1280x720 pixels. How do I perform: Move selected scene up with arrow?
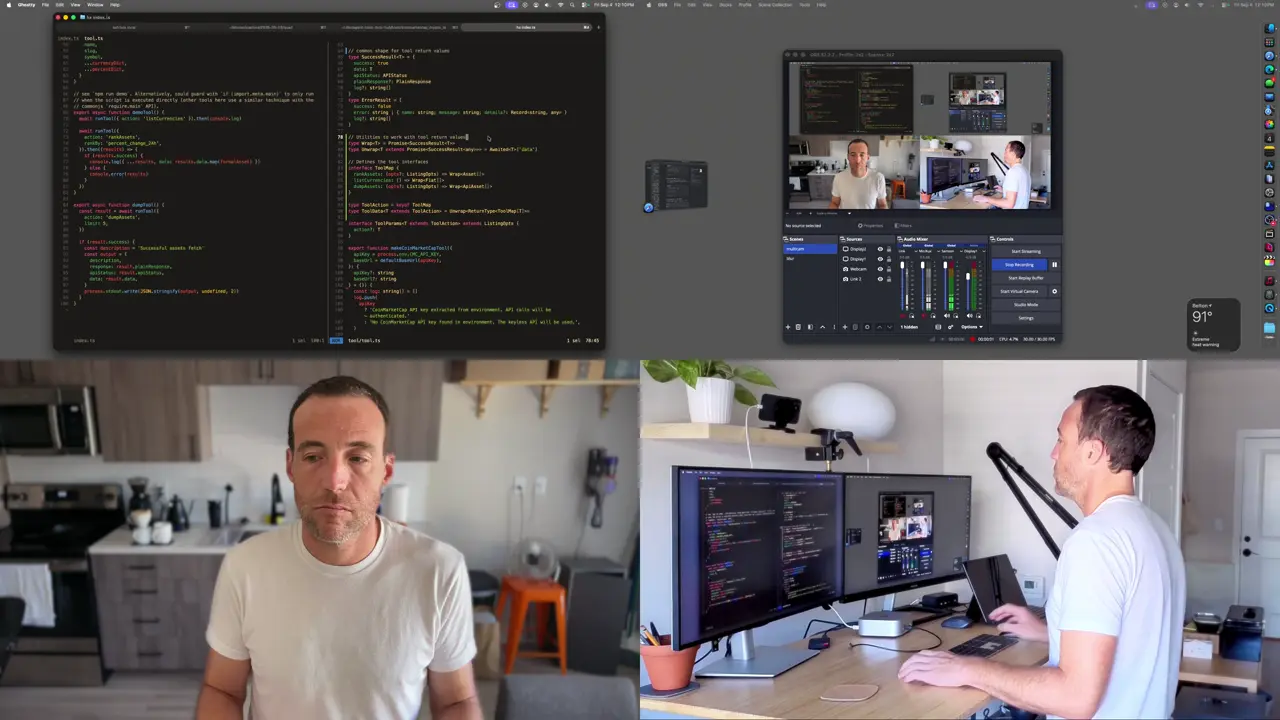(x=823, y=327)
